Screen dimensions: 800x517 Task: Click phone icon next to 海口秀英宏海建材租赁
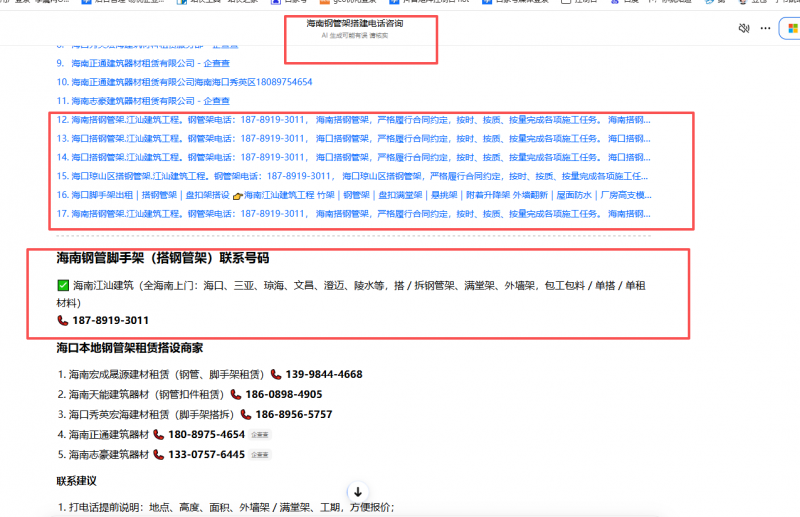click(x=246, y=414)
